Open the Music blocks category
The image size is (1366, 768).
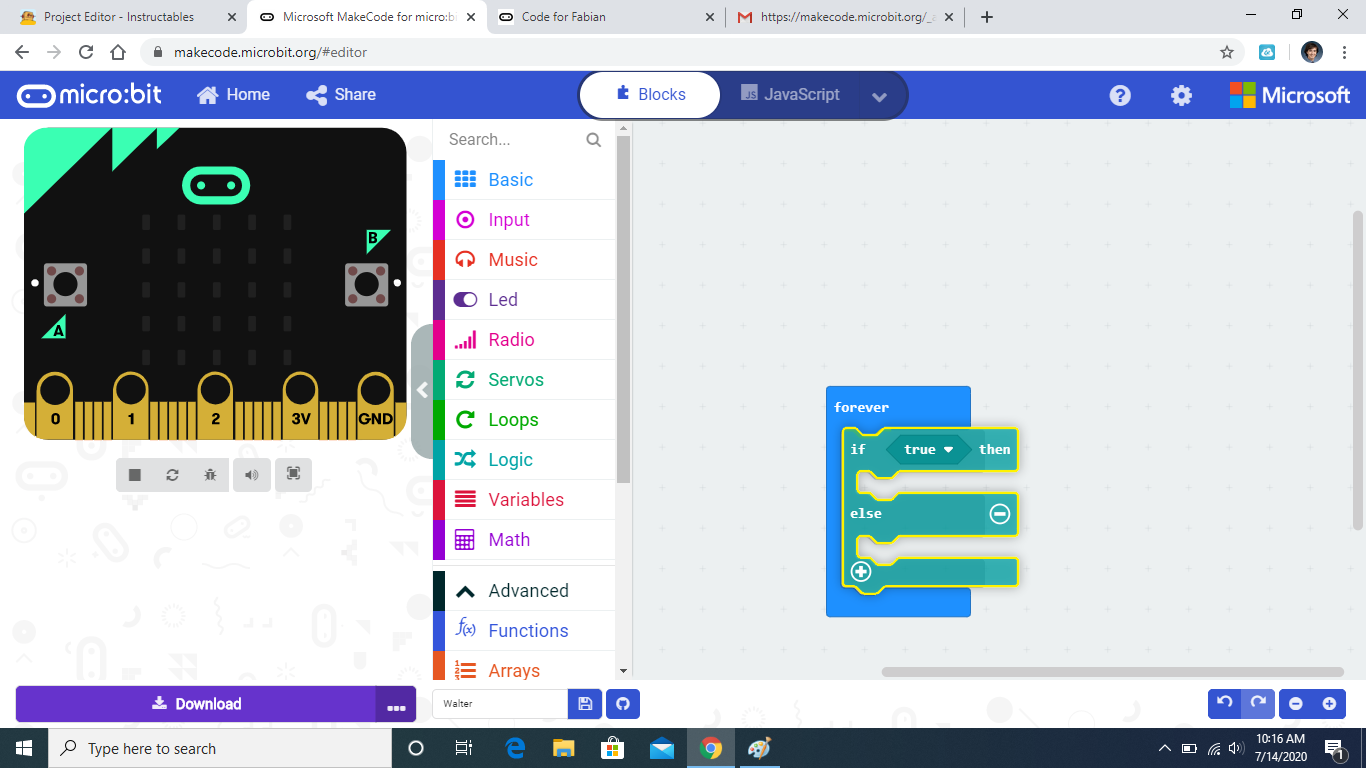(524, 260)
